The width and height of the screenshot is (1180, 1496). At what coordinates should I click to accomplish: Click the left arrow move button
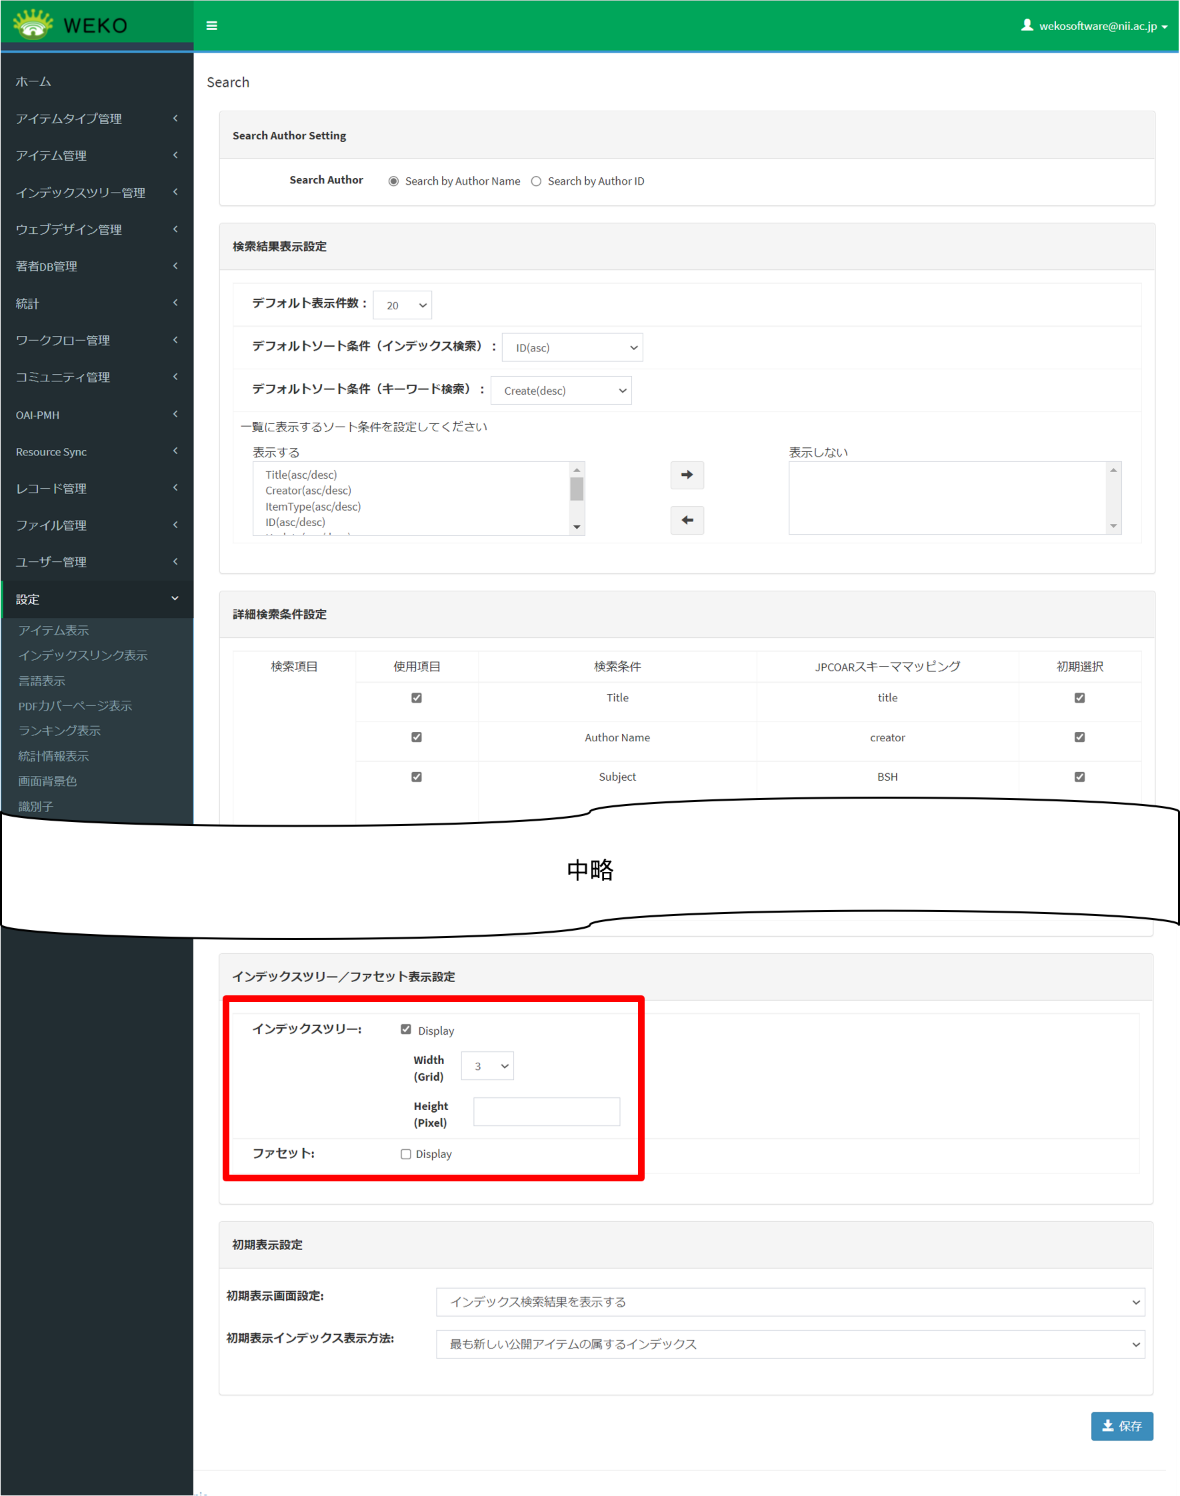point(687,520)
